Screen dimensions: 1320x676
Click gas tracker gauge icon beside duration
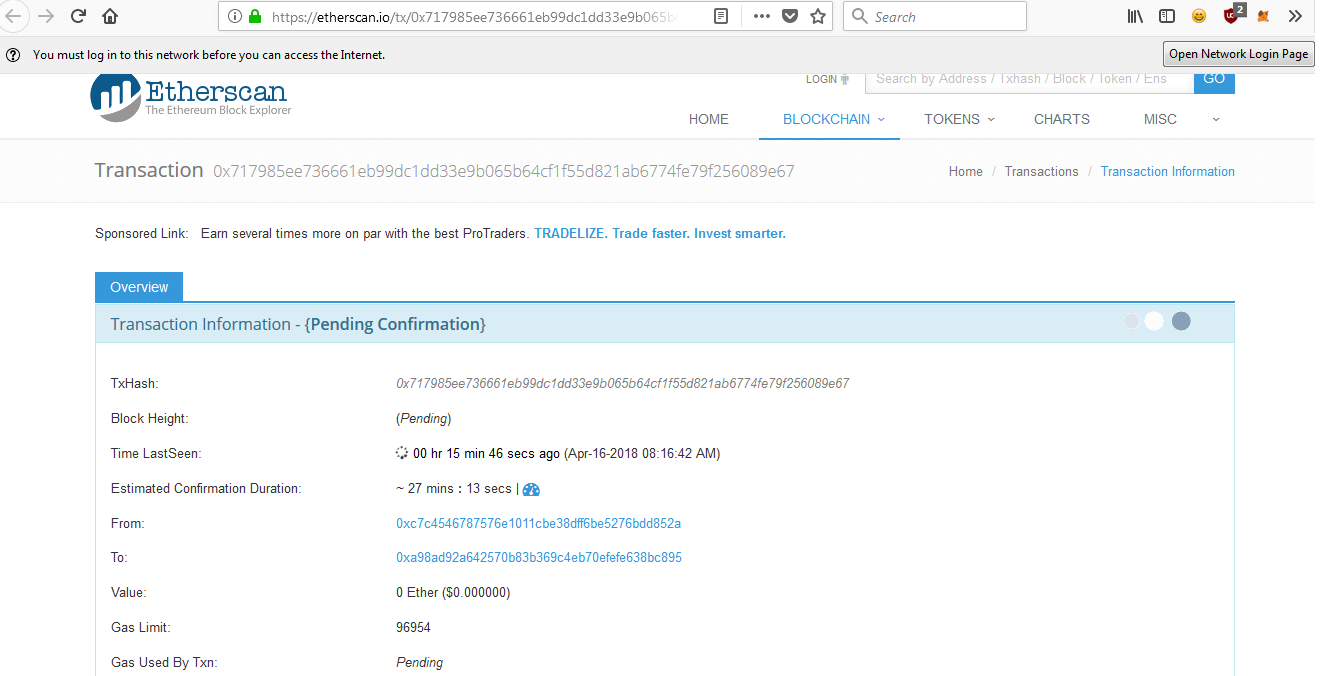click(x=531, y=489)
